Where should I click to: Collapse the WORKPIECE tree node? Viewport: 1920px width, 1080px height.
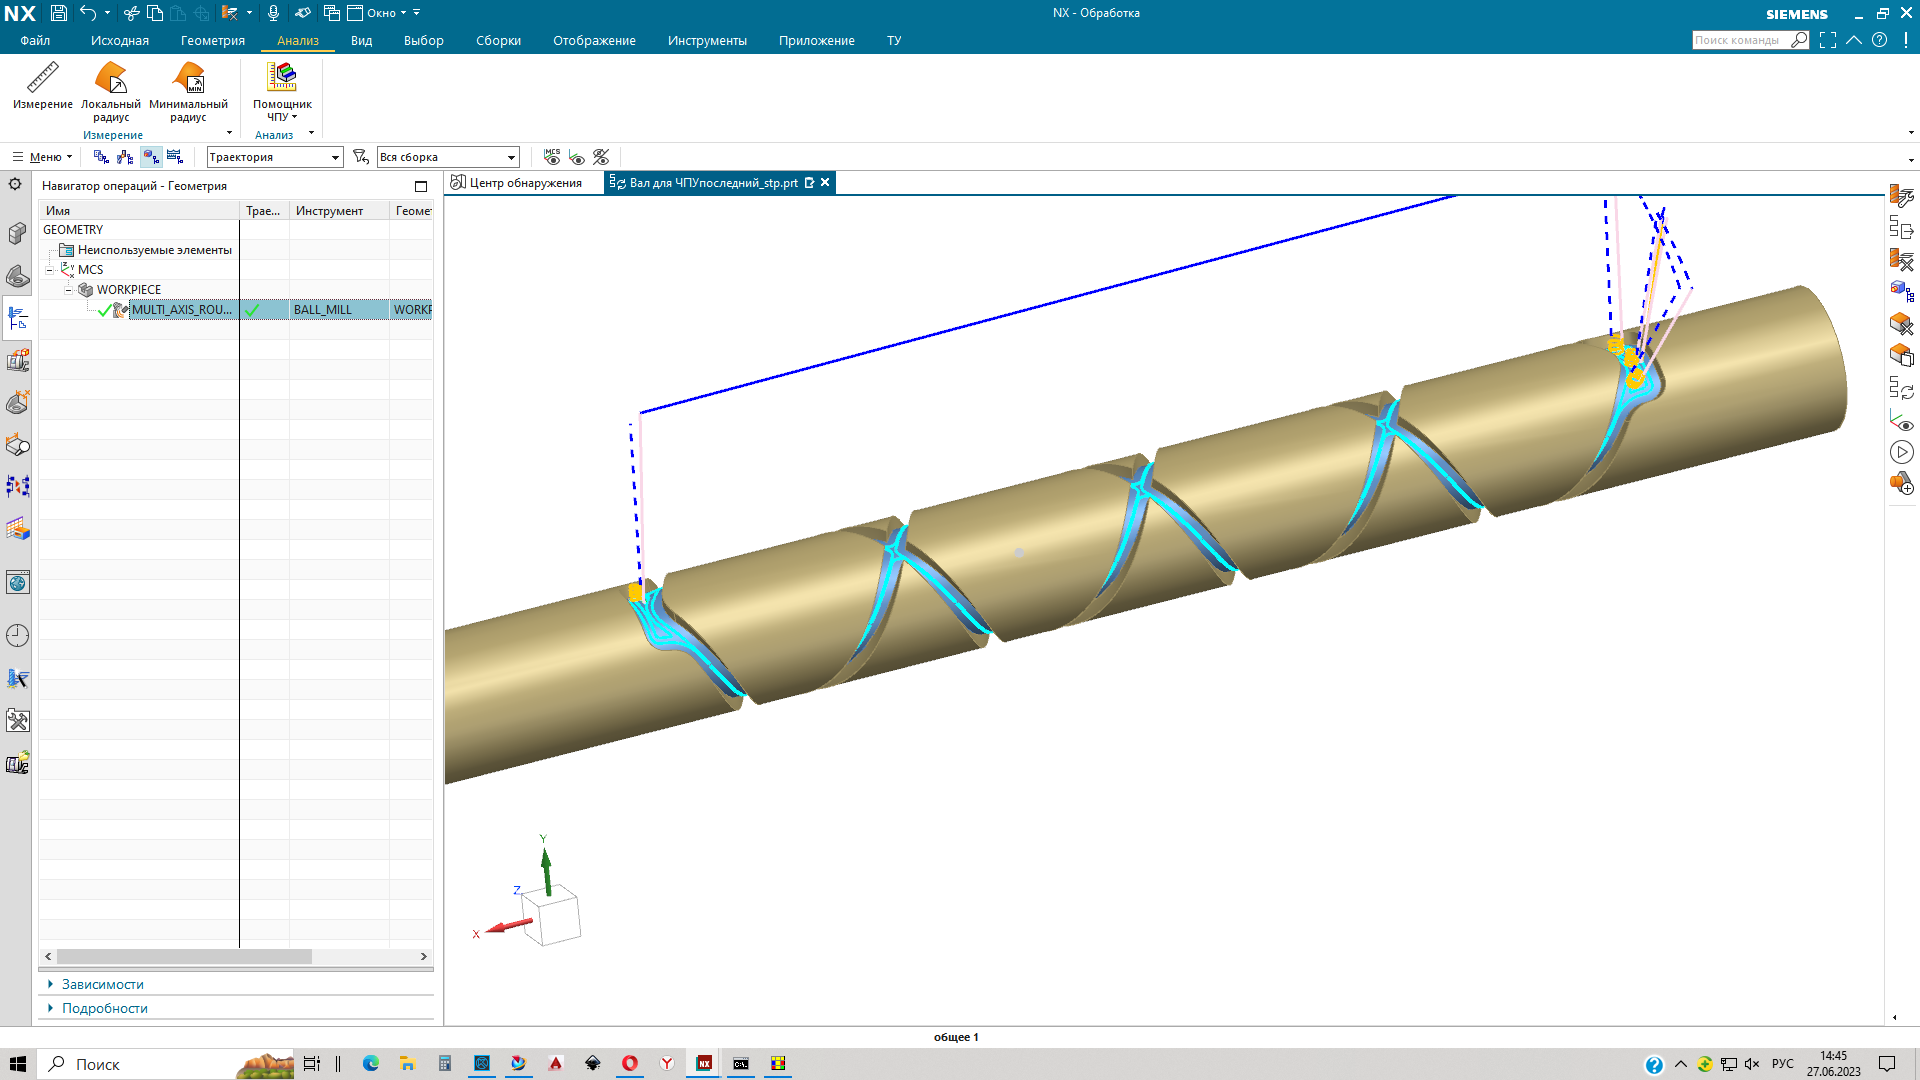click(x=68, y=290)
